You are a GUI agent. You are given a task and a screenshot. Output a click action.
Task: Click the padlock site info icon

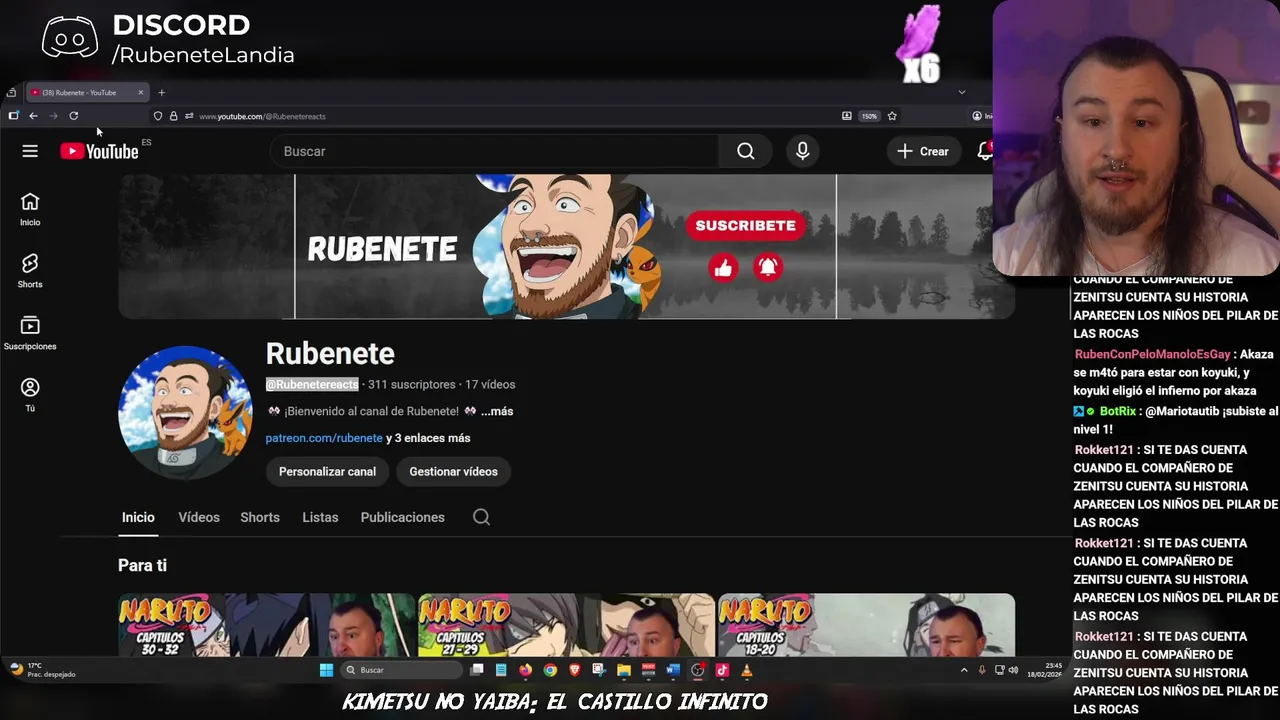[x=173, y=116]
